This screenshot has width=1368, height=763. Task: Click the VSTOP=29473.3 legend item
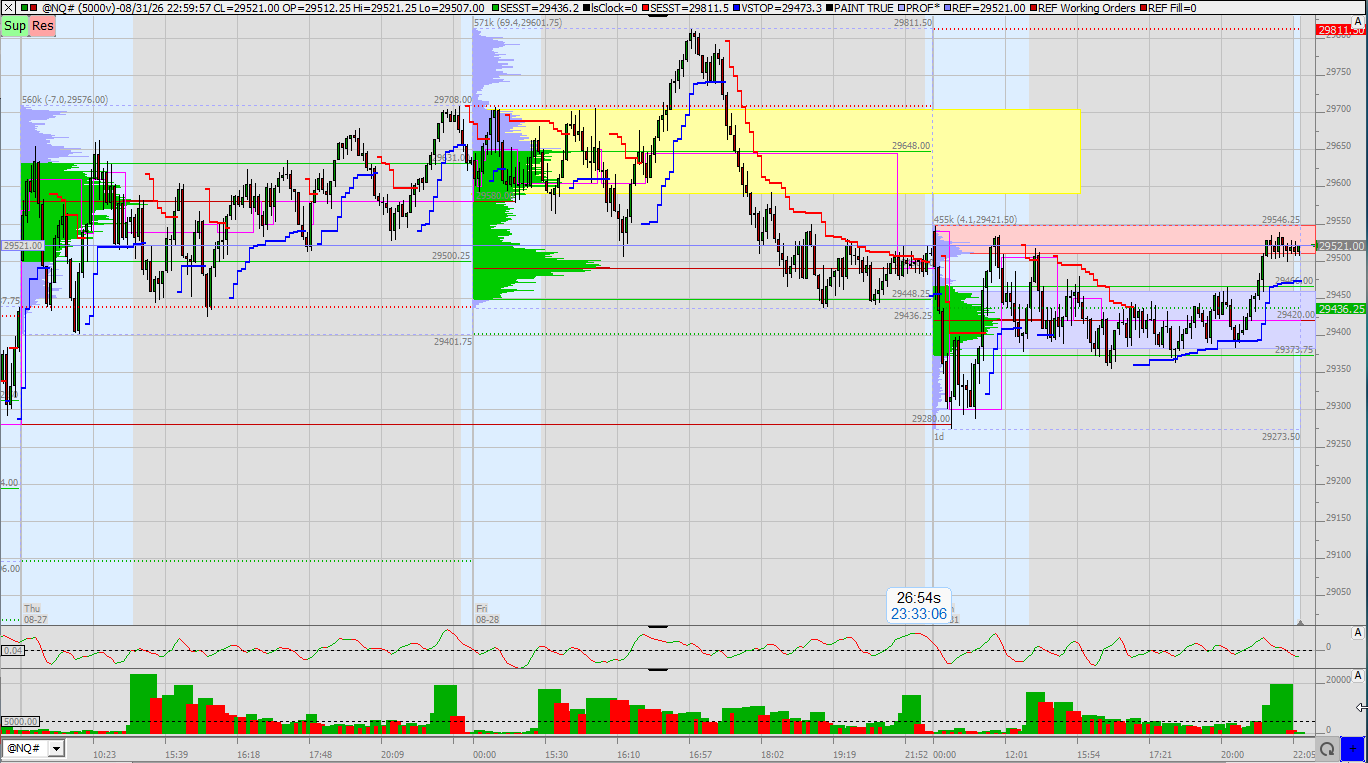(775, 8)
